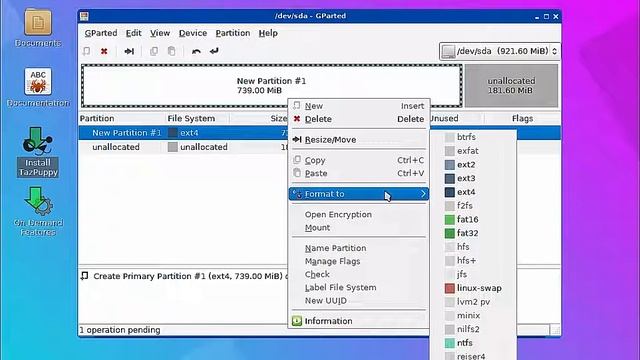The image size is (640, 360).
Task: Pick hfs in the Format to submenu
Action: click(x=473, y=247)
